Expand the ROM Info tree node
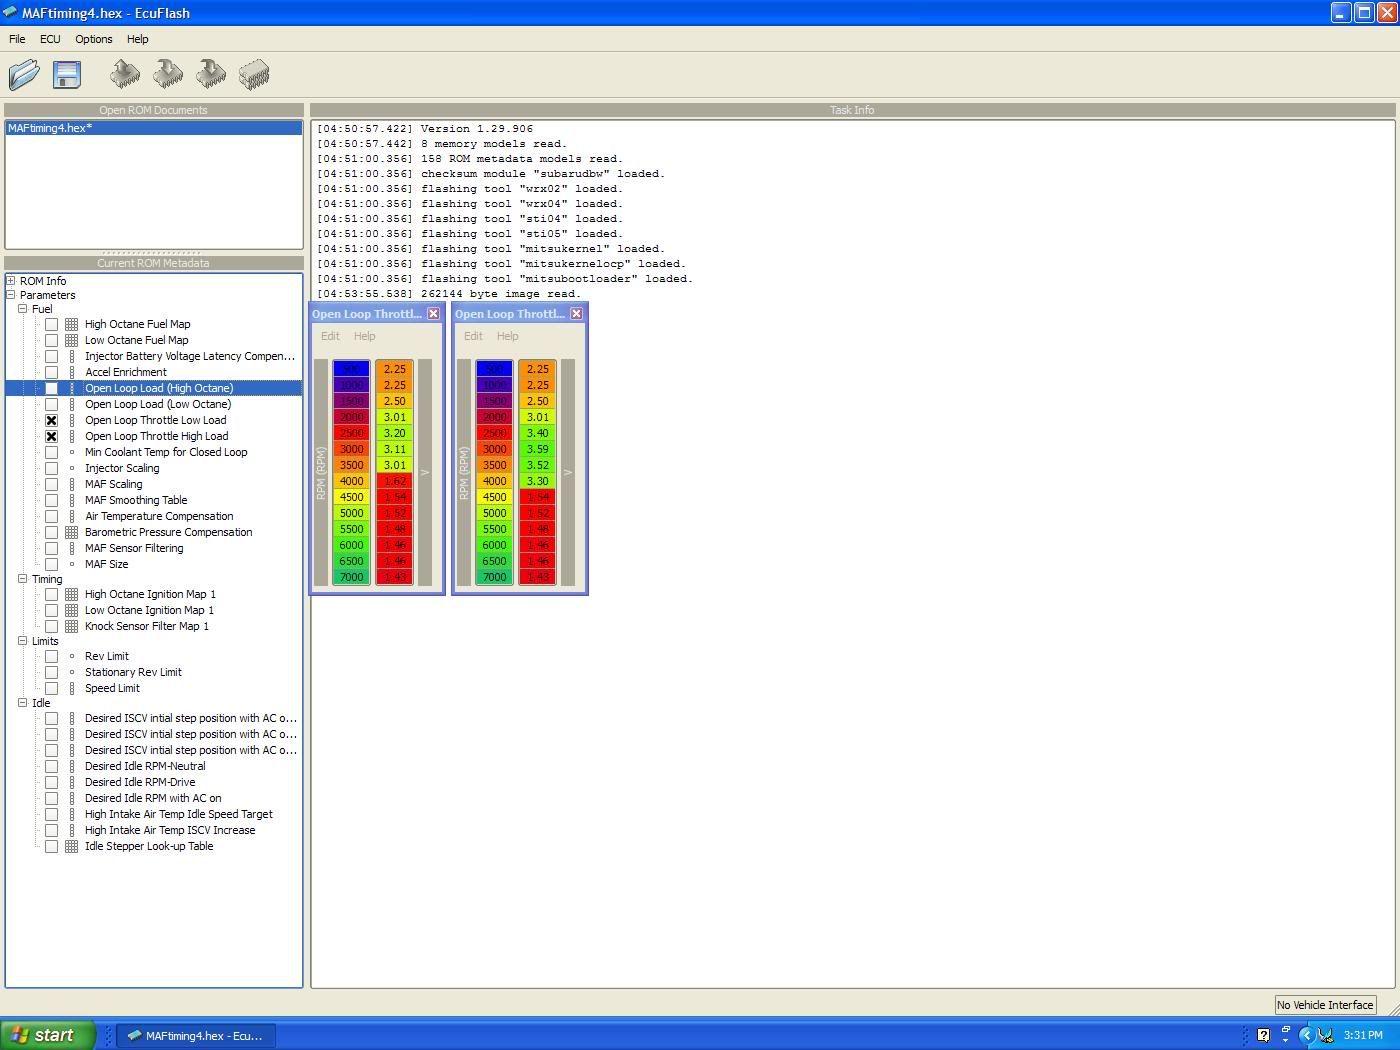This screenshot has height=1050, width=1400. [11, 281]
